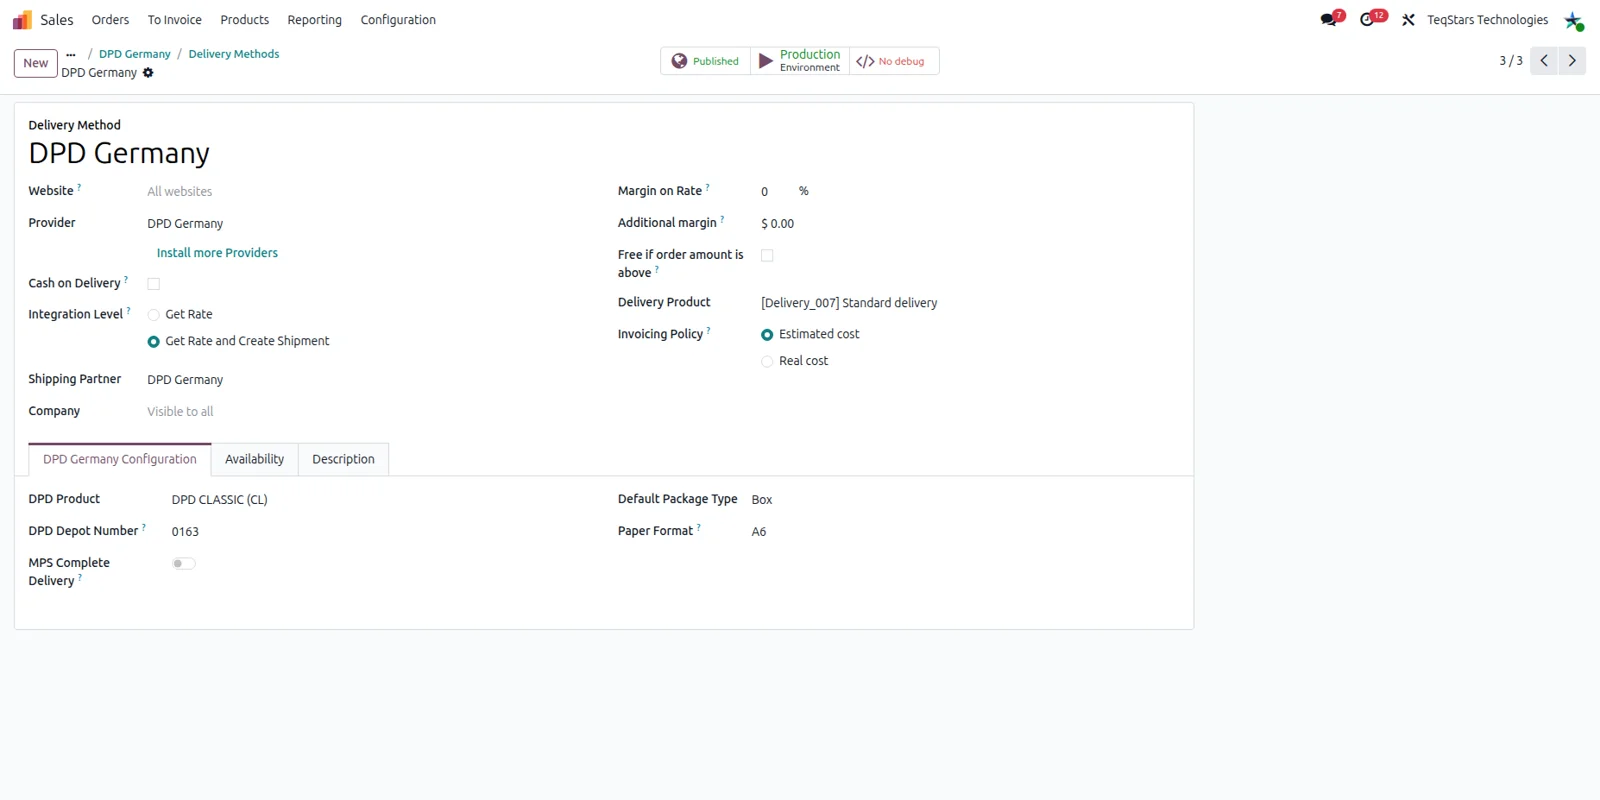This screenshot has width=1600, height=800.
Task: Switch to the Availability tab
Action: 255,460
